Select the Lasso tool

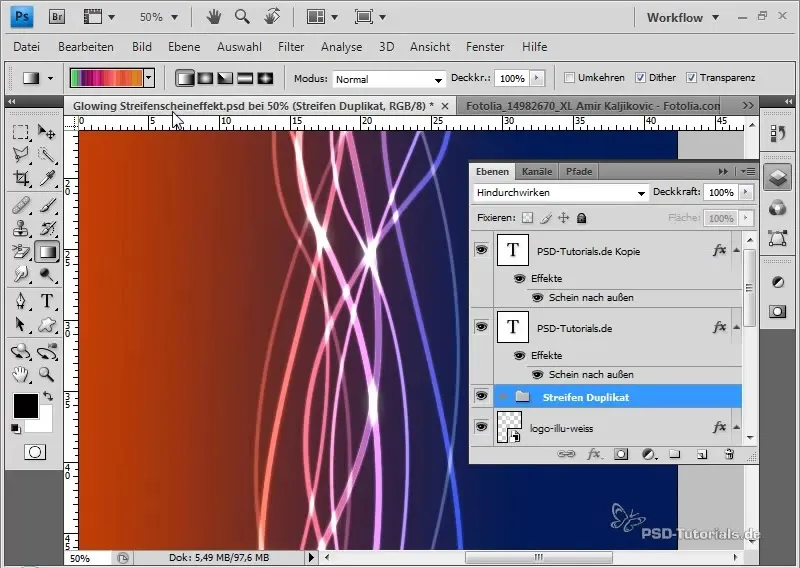coord(20,155)
